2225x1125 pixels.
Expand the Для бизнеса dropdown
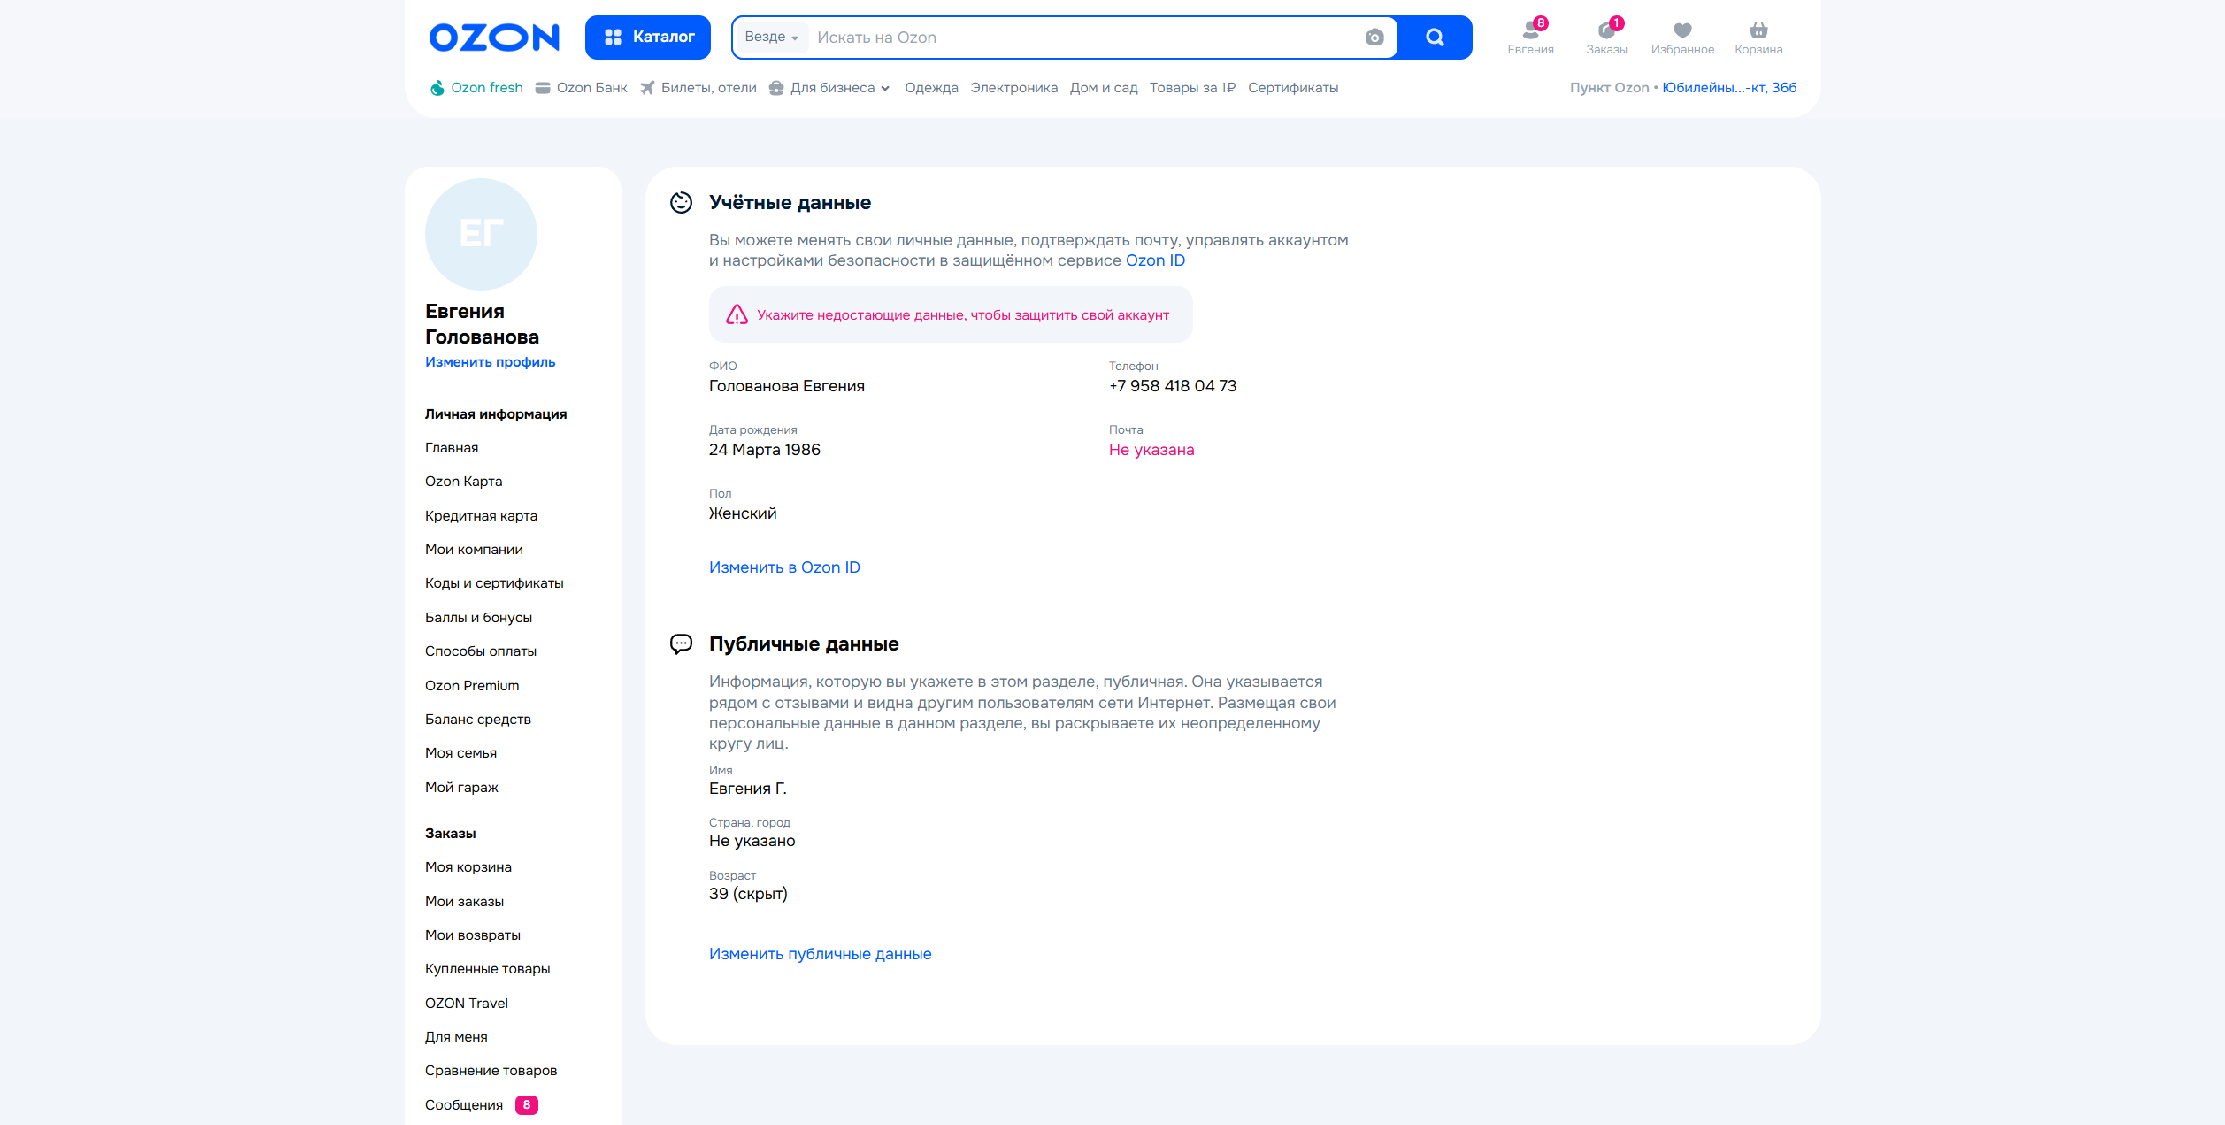point(832,88)
